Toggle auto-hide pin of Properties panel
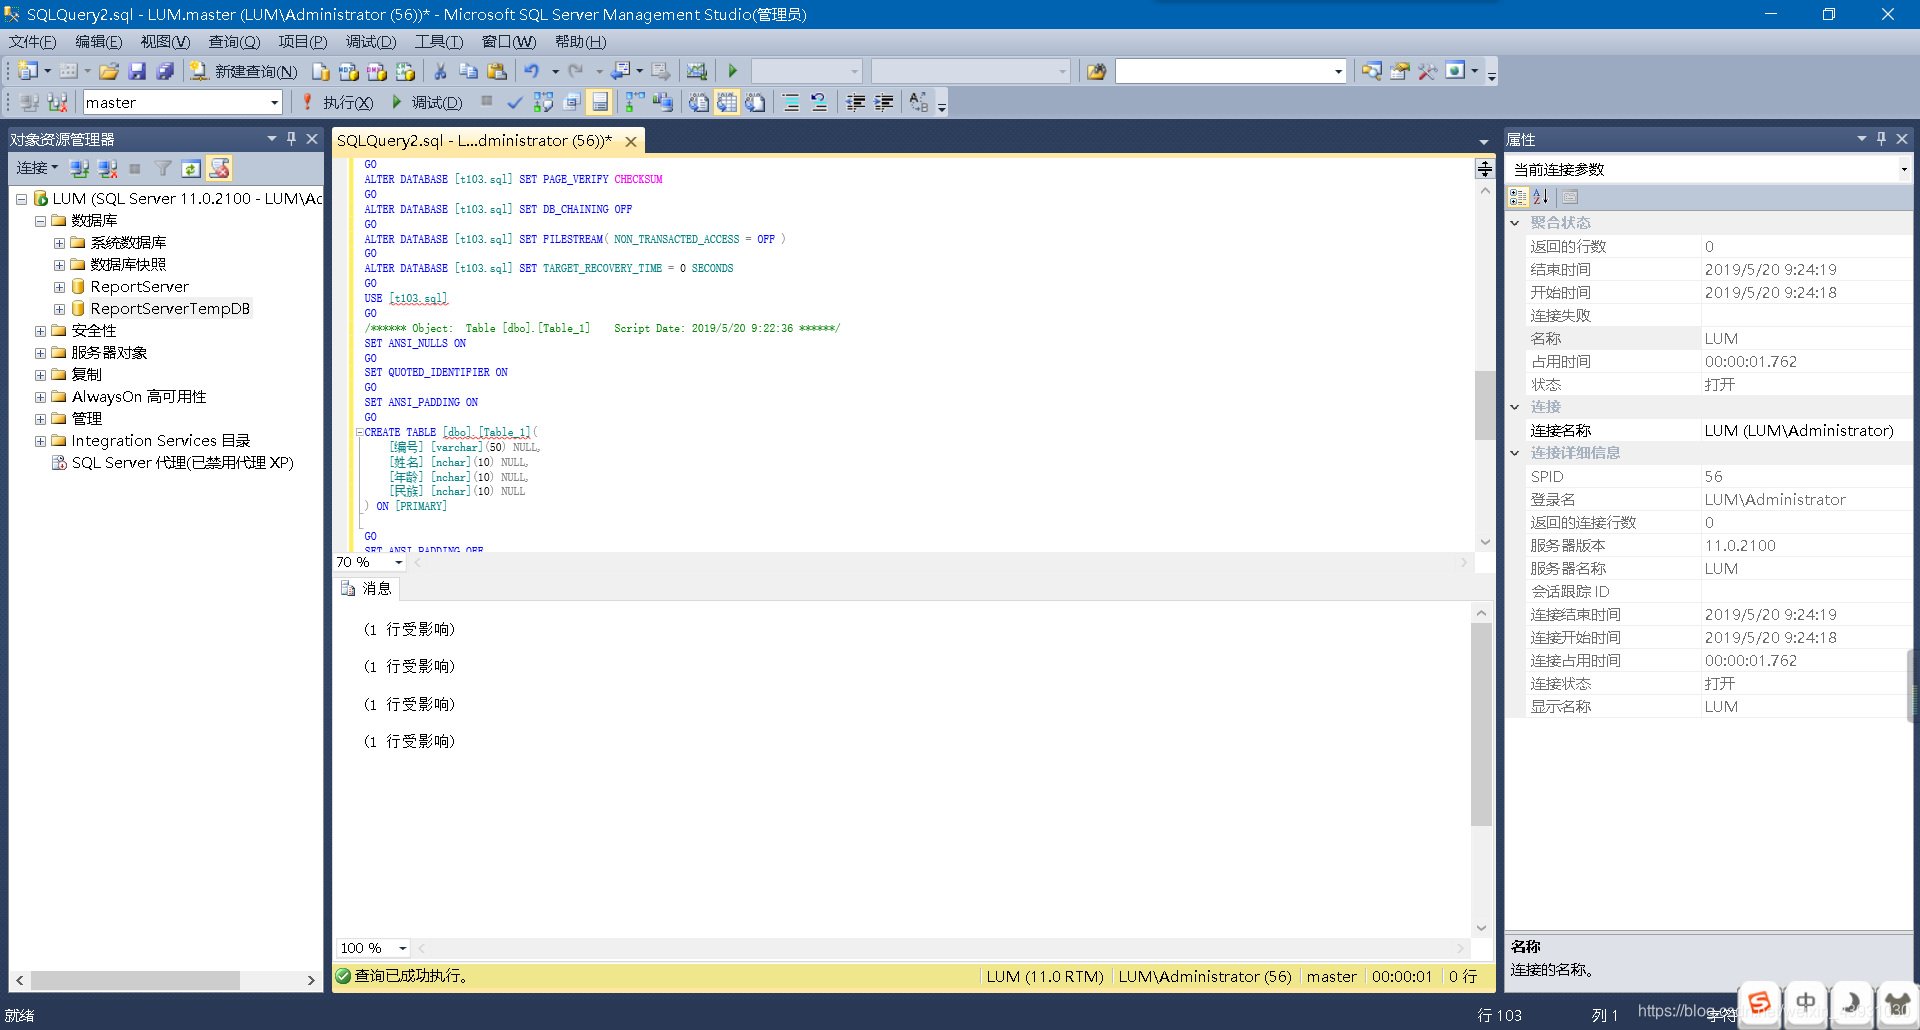This screenshot has height=1030, width=1920. pos(1881,139)
